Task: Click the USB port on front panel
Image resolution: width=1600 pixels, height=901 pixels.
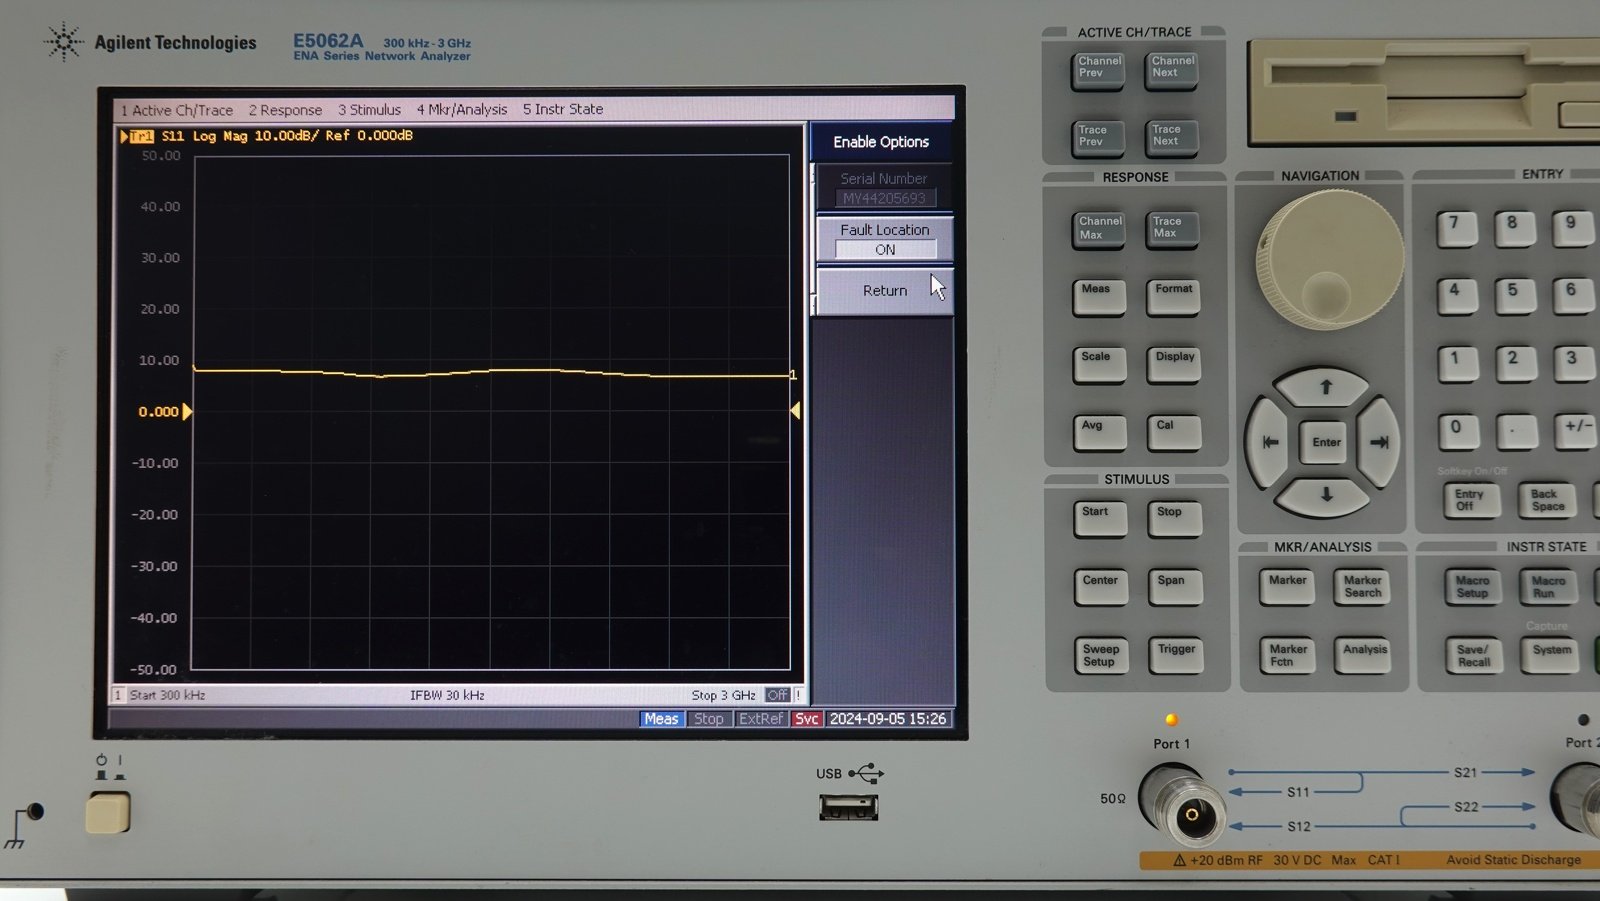Action: point(848,807)
